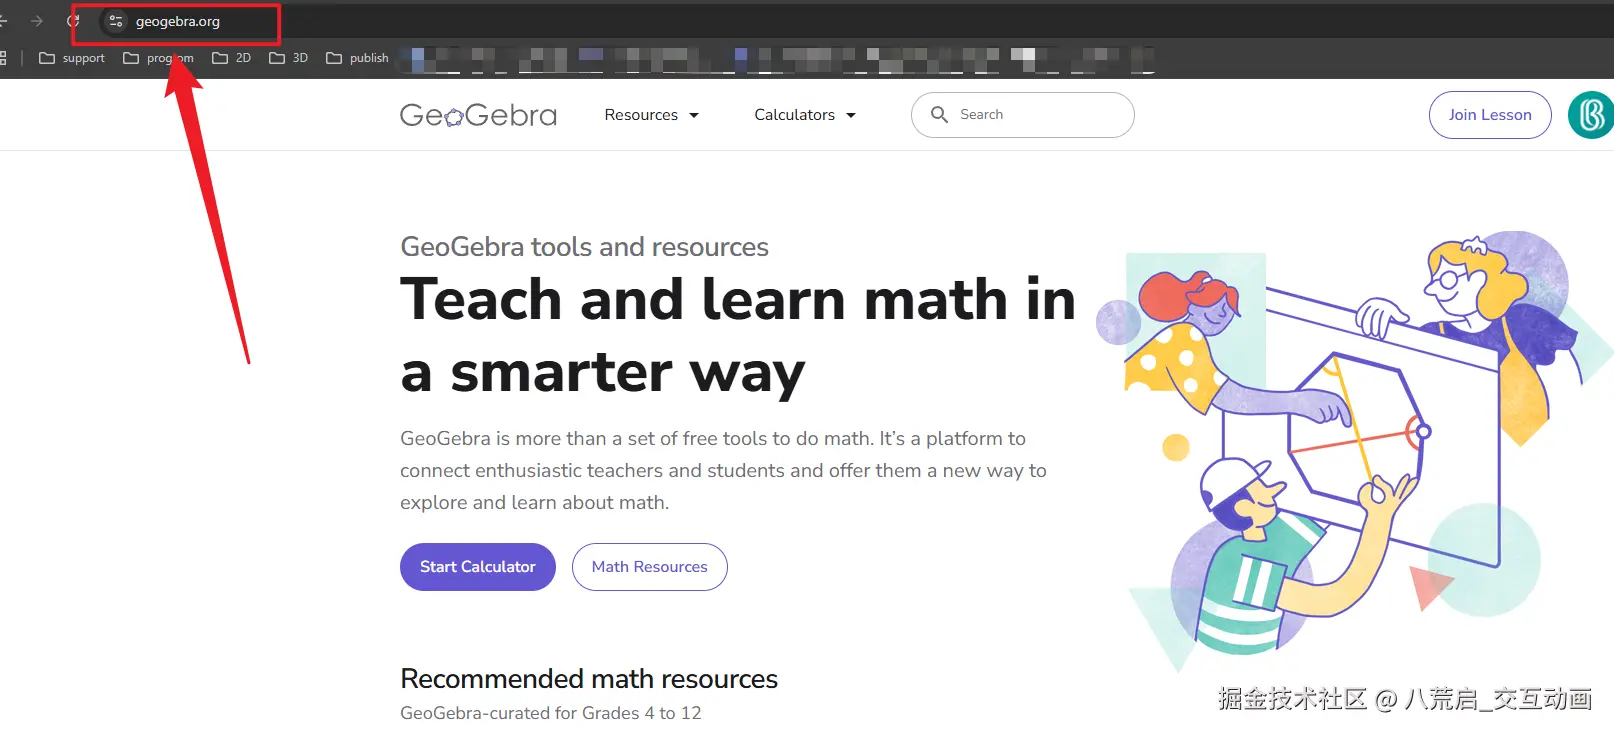Click the Start Calculator button
1614x734 pixels.
click(x=478, y=567)
